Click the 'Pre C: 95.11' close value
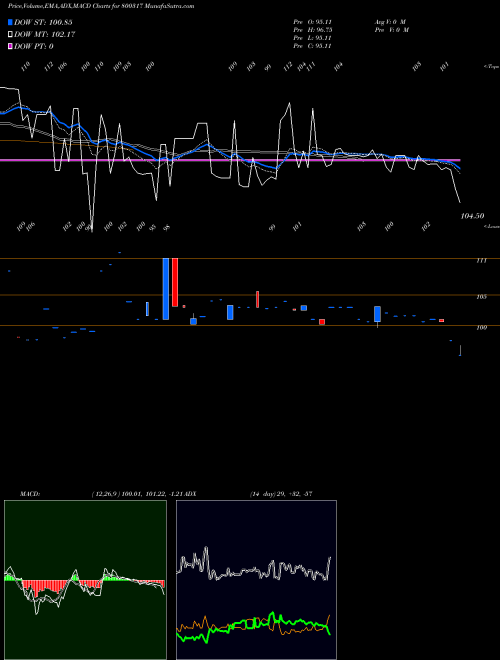Image resolution: width=500 pixels, height=660 pixels. pos(312,46)
